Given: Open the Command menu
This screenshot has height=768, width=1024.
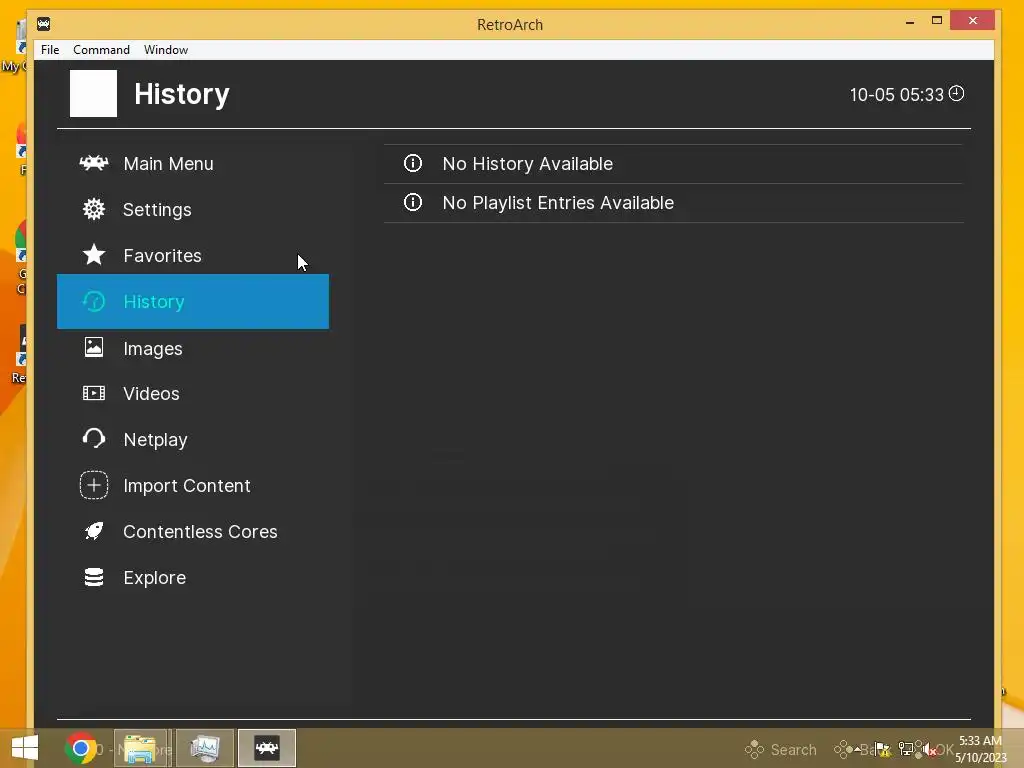Looking at the screenshot, I should click(x=101, y=50).
